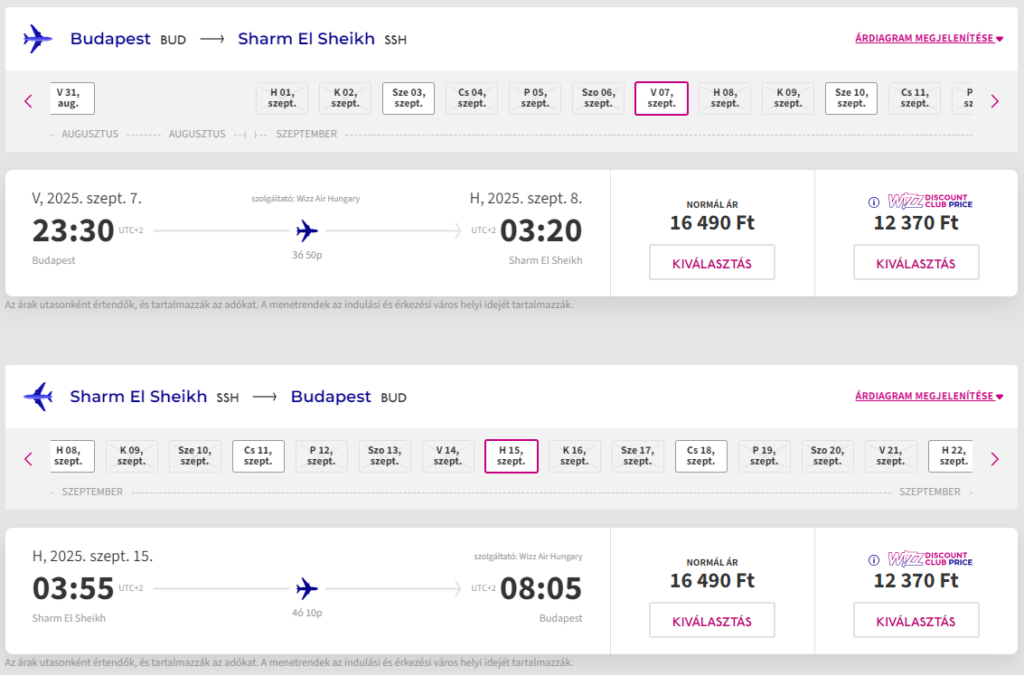
Task: Go to next return dates with right arrow
Action: 994,459
